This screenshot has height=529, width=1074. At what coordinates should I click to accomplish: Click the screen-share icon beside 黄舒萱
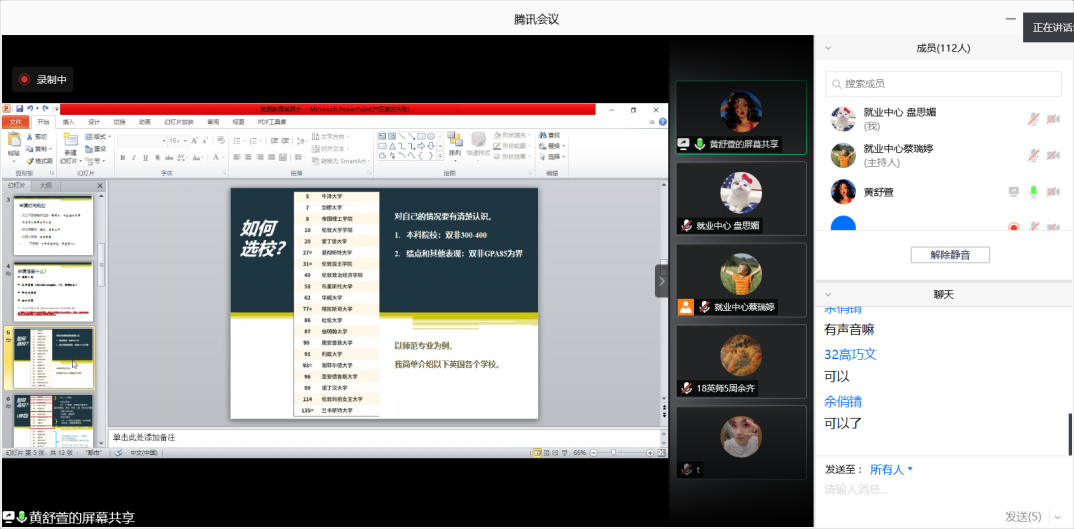(x=1013, y=191)
